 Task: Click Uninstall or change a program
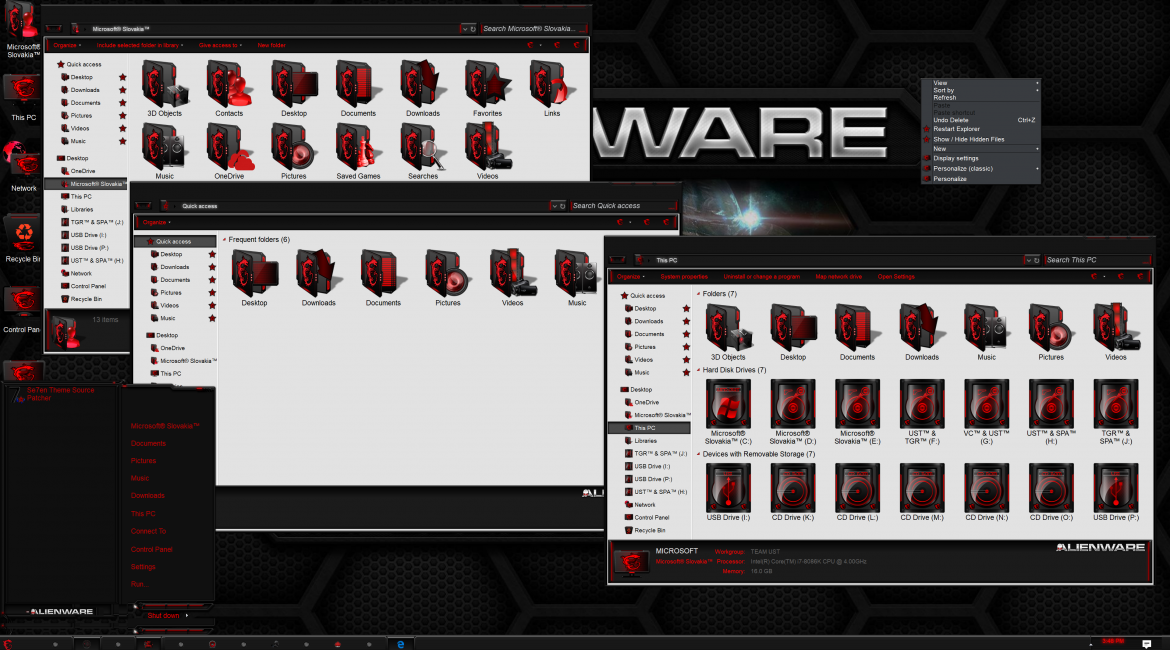click(761, 277)
